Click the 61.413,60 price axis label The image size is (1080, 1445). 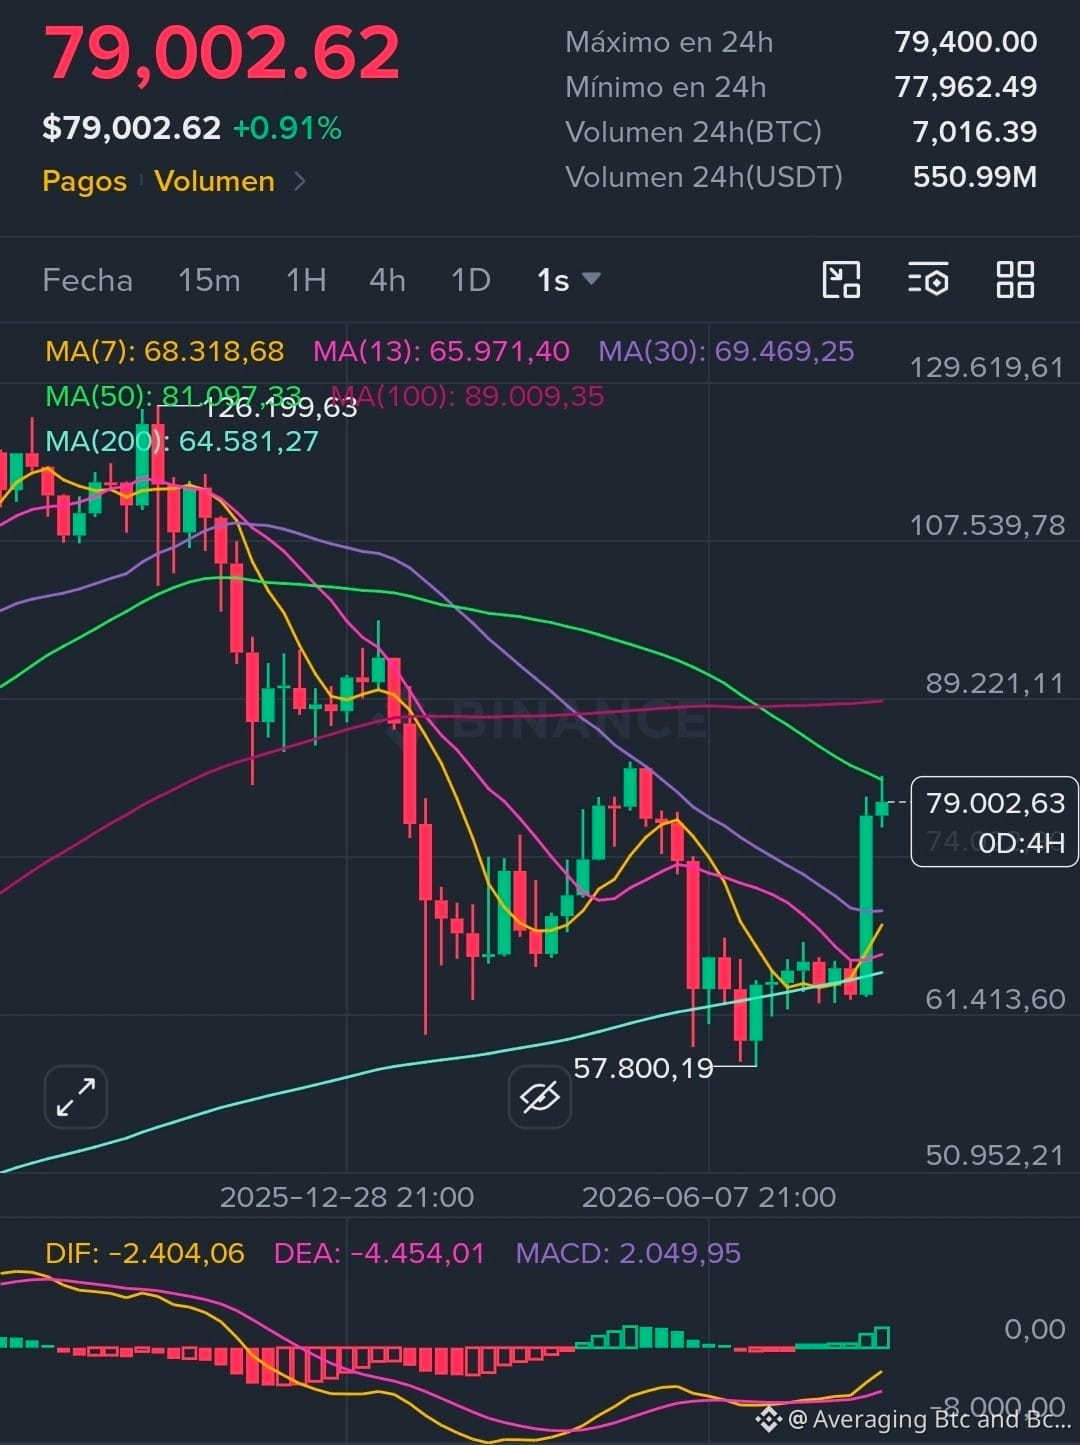pyautogui.click(x=995, y=999)
